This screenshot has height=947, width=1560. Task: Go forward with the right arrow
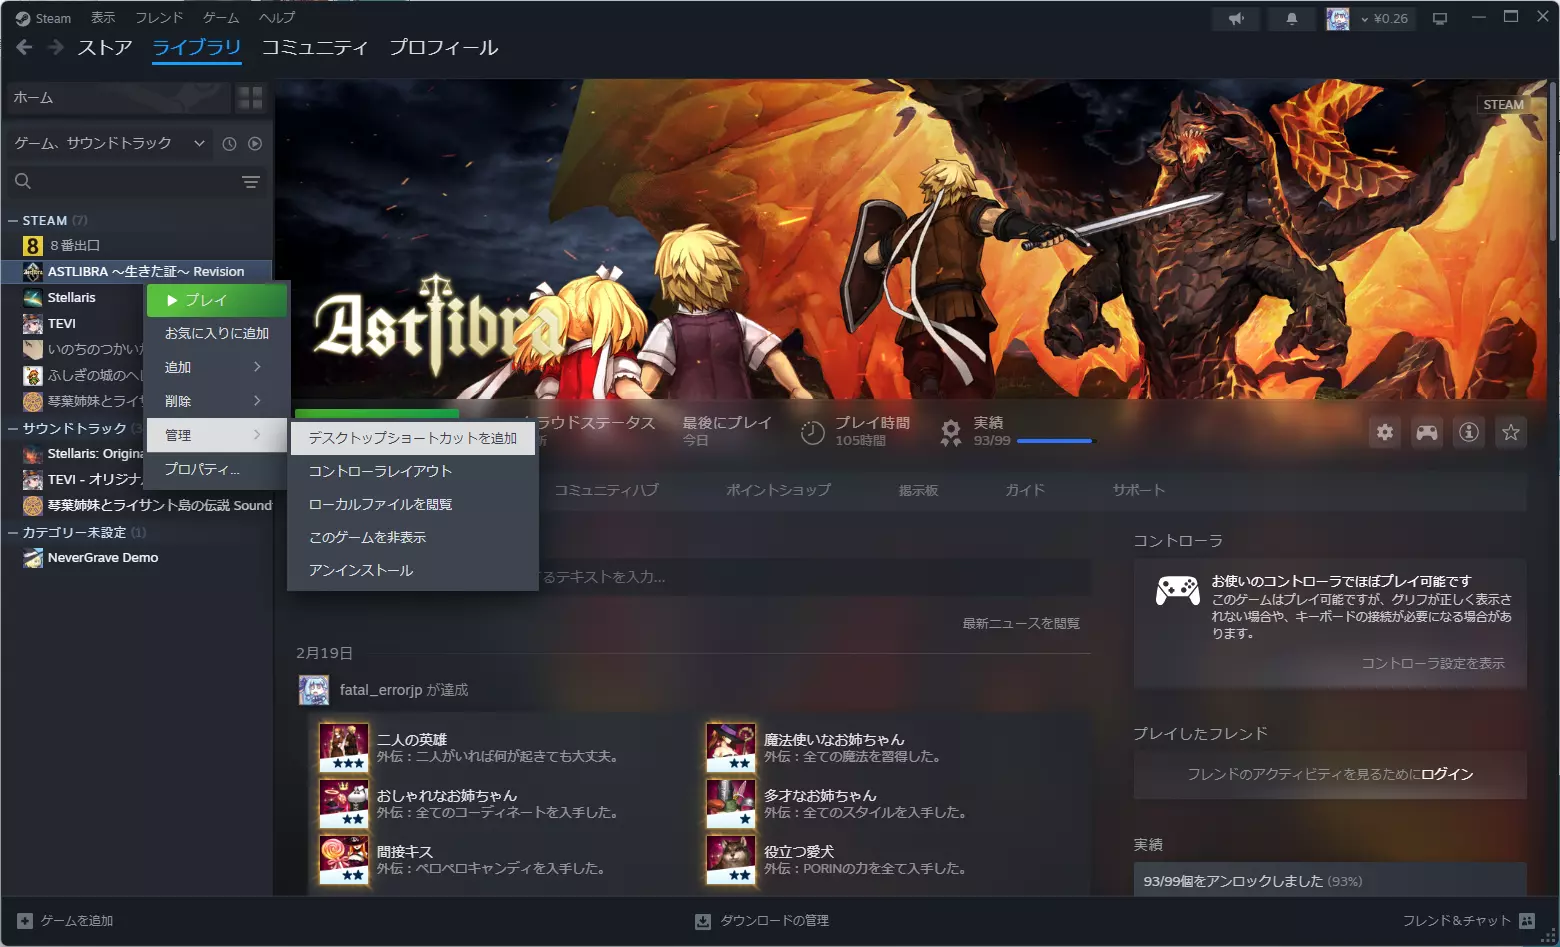[x=56, y=47]
